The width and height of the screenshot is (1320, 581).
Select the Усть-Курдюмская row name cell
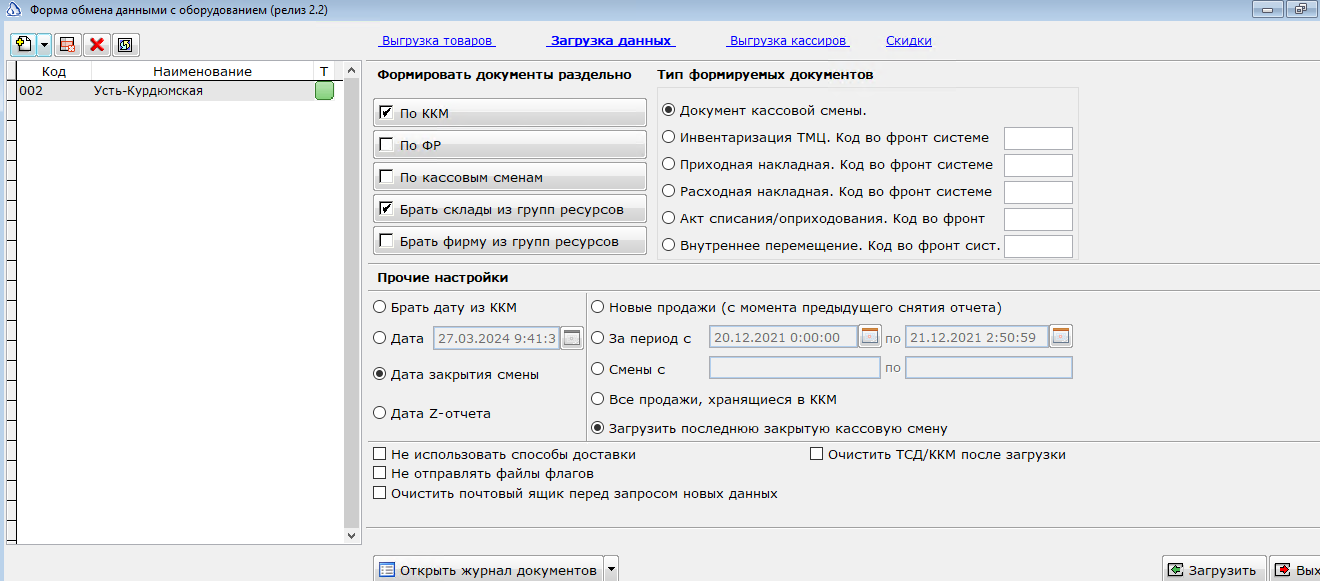(x=202, y=91)
